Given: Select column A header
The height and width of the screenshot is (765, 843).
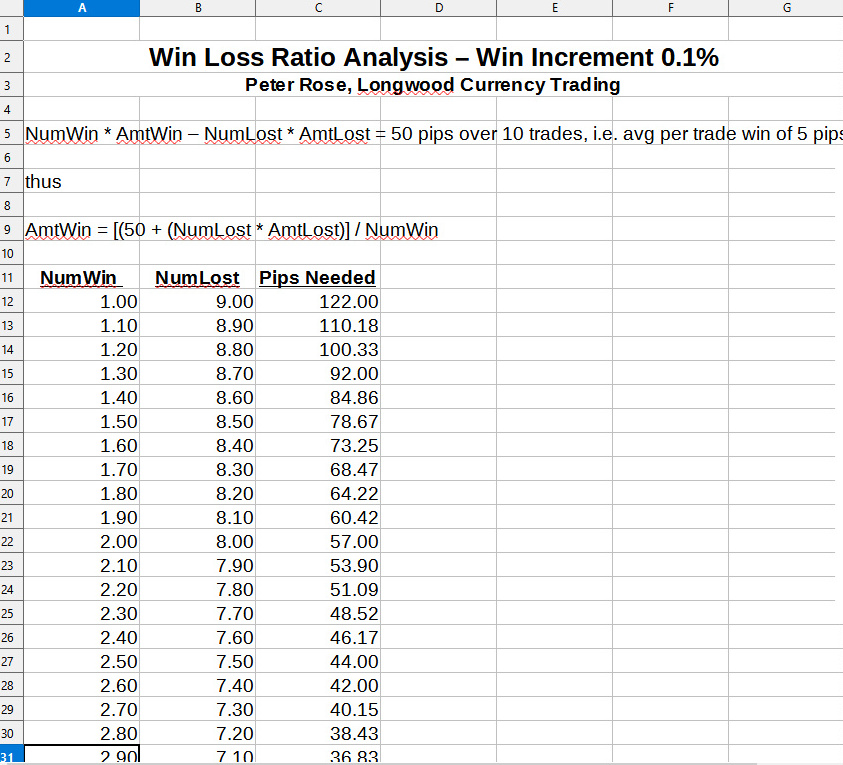Looking at the screenshot, I should point(81,8).
